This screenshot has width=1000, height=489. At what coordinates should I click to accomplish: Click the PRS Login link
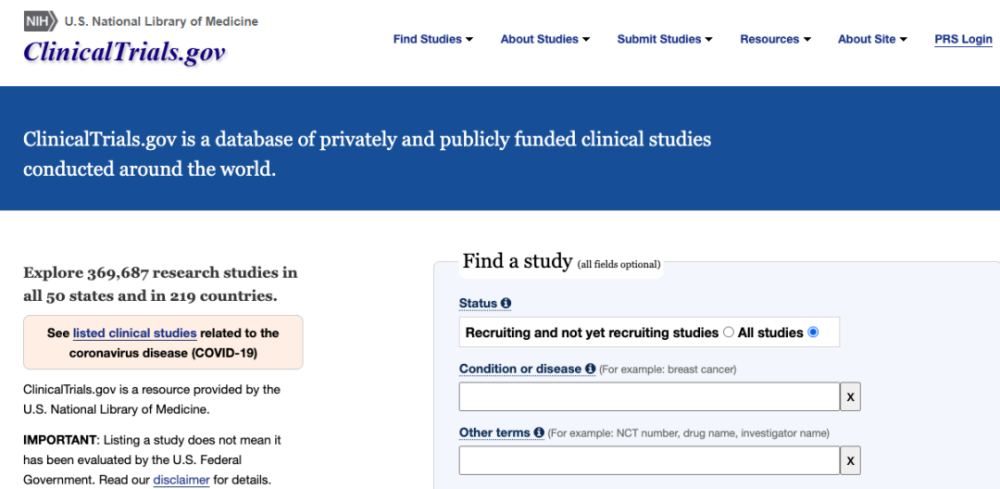point(963,39)
